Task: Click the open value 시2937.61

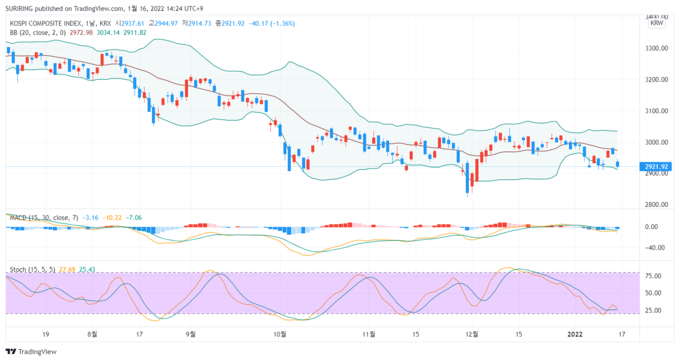Action: click(129, 23)
